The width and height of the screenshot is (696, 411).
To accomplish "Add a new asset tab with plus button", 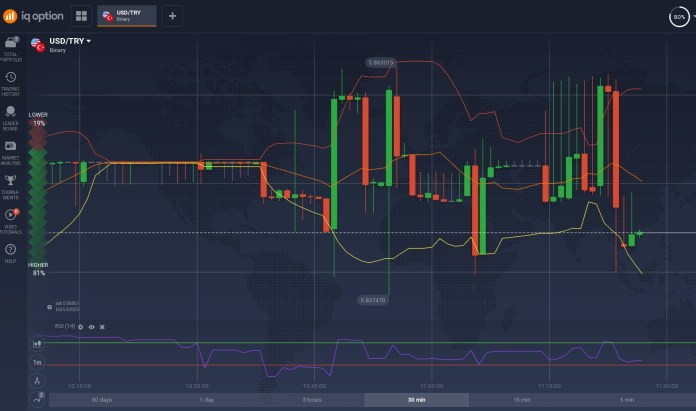I will (172, 16).
